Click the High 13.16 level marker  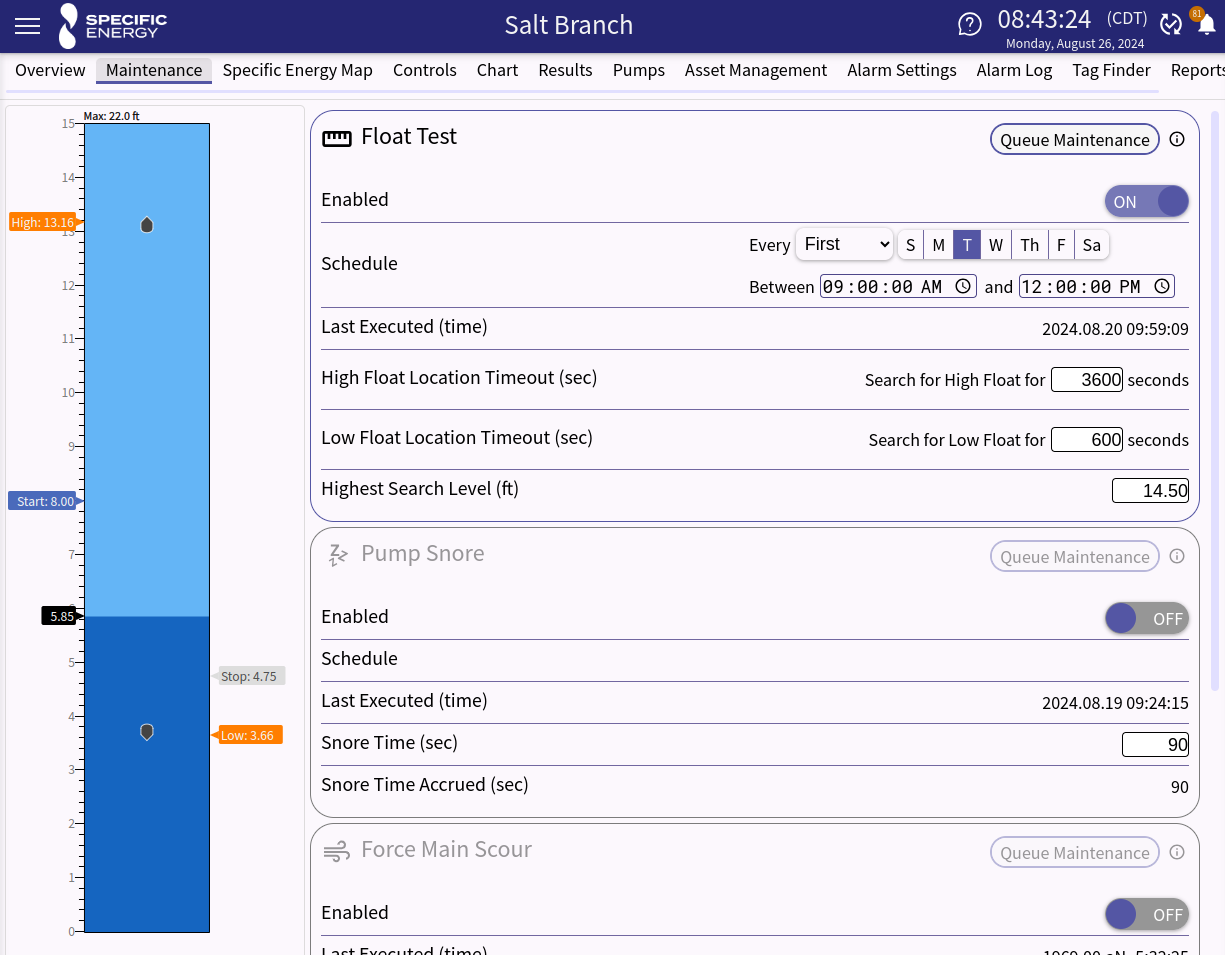coord(43,222)
